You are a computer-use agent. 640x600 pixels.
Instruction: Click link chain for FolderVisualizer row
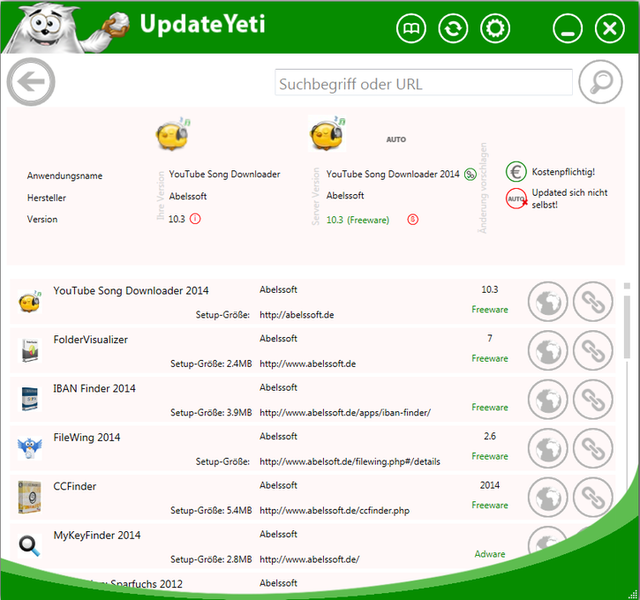click(593, 351)
